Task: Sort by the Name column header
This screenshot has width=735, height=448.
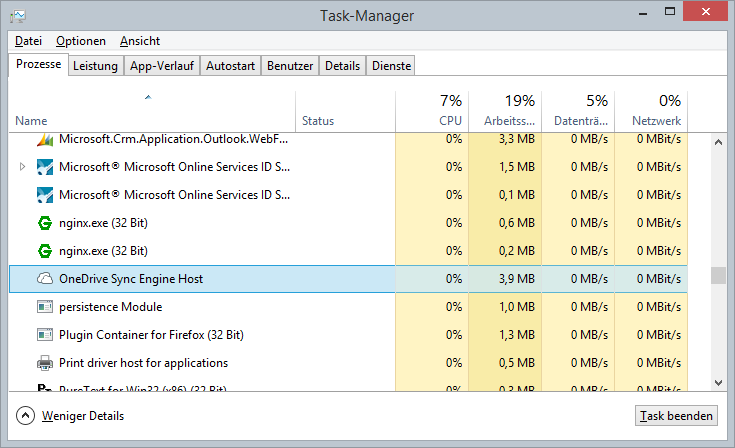Action: coord(152,112)
